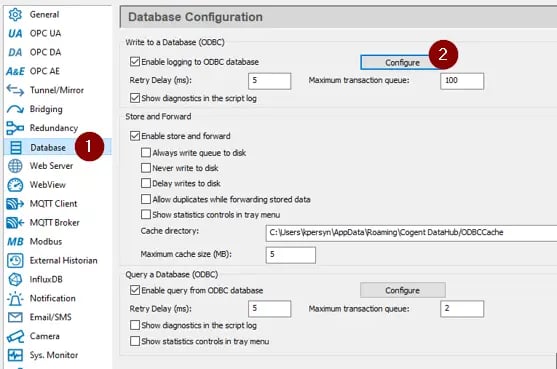The image size is (557, 369).
Task: Click the Database stack icon
Action: 16,147
